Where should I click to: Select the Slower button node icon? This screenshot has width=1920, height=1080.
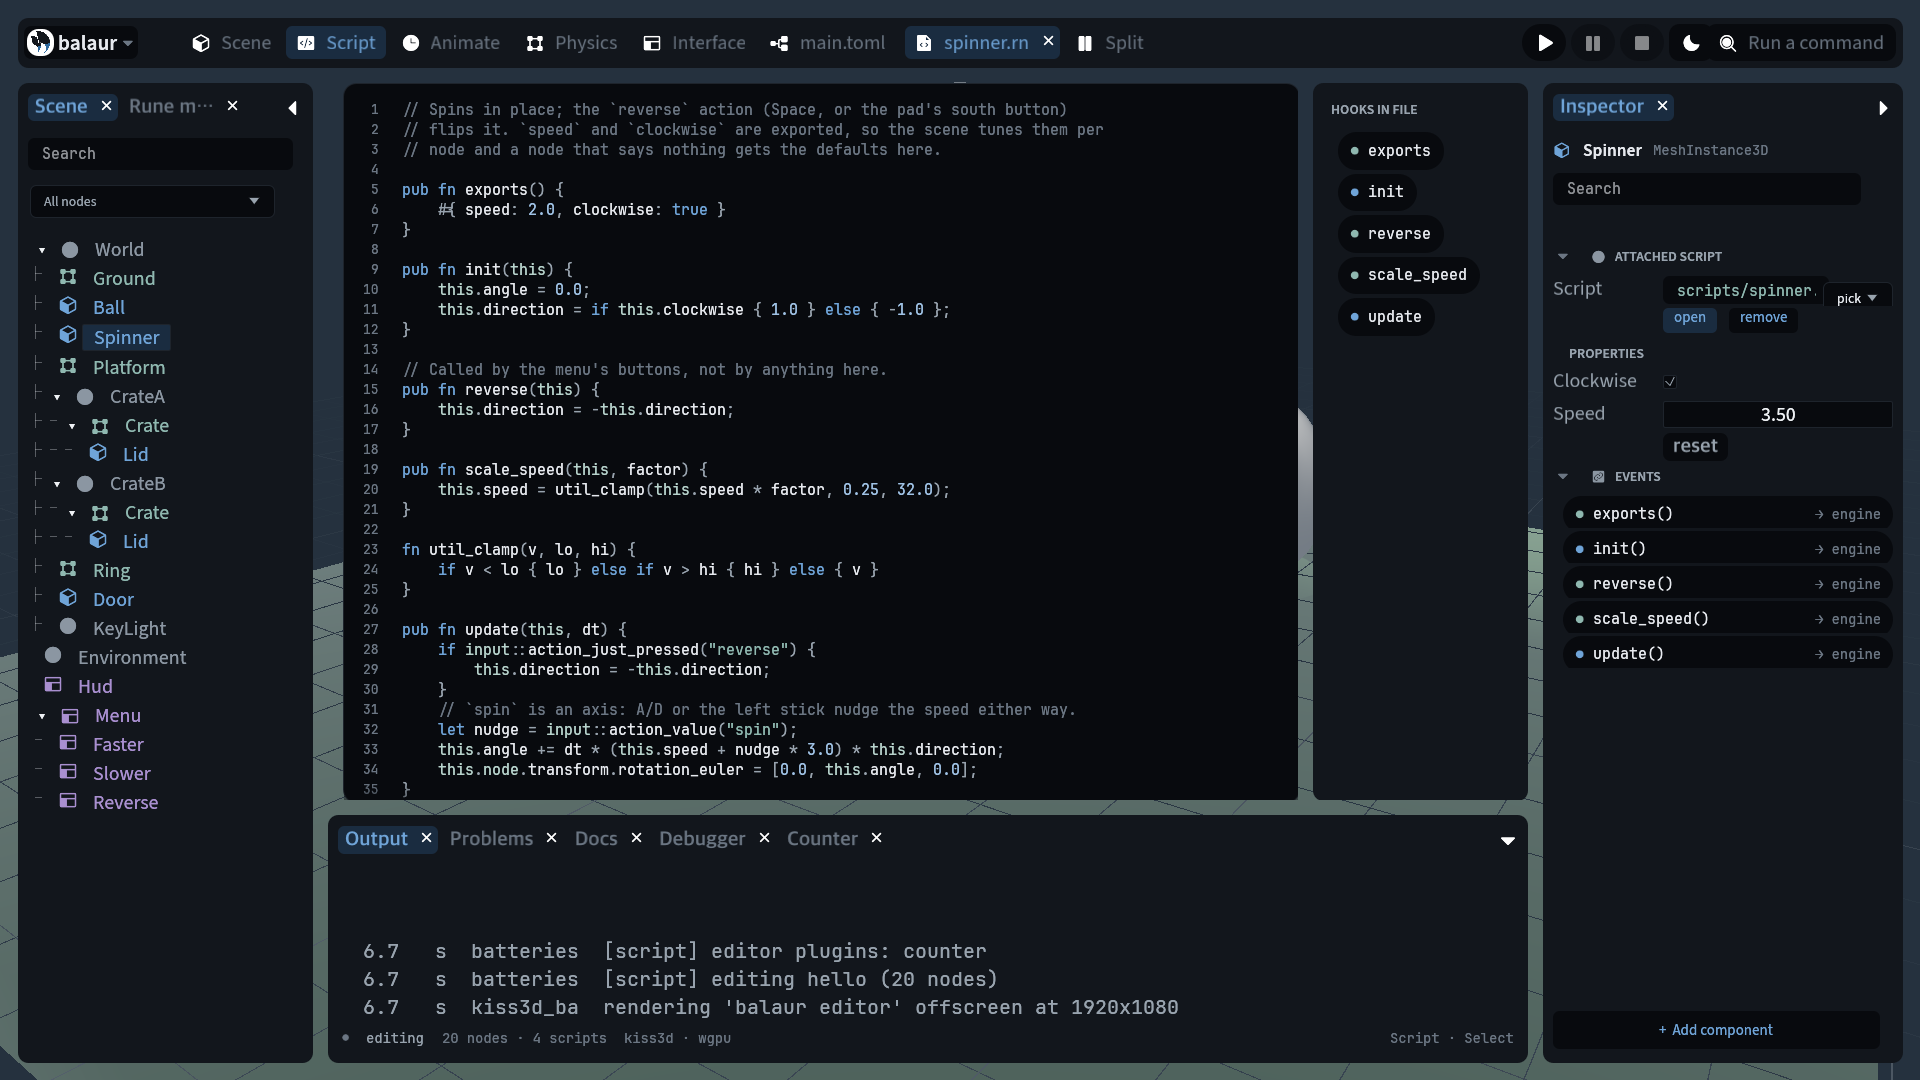pos(68,772)
